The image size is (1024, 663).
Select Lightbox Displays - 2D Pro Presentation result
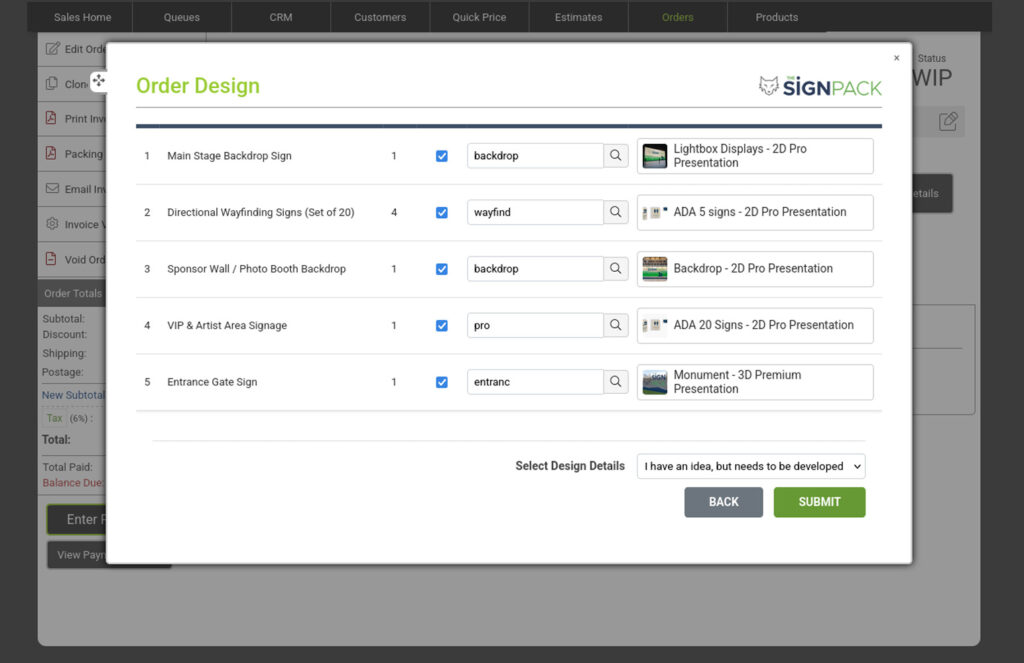coord(755,156)
